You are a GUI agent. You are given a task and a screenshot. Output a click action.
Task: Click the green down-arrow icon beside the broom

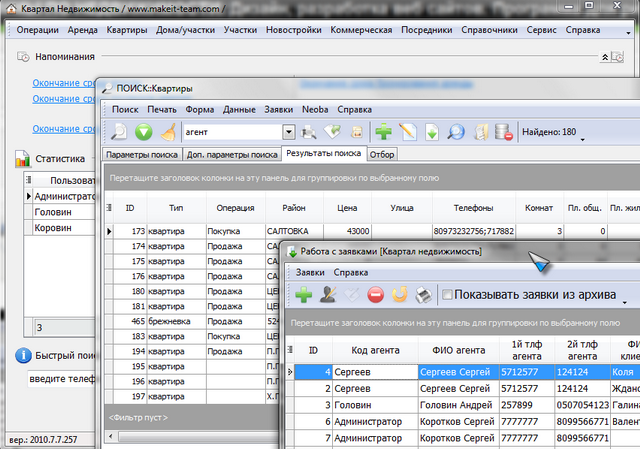(x=144, y=131)
